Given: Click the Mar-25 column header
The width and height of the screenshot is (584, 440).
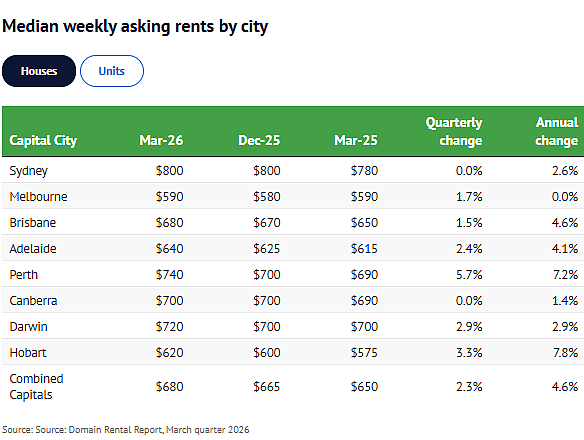Looking at the screenshot, I should [x=356, y=140].
